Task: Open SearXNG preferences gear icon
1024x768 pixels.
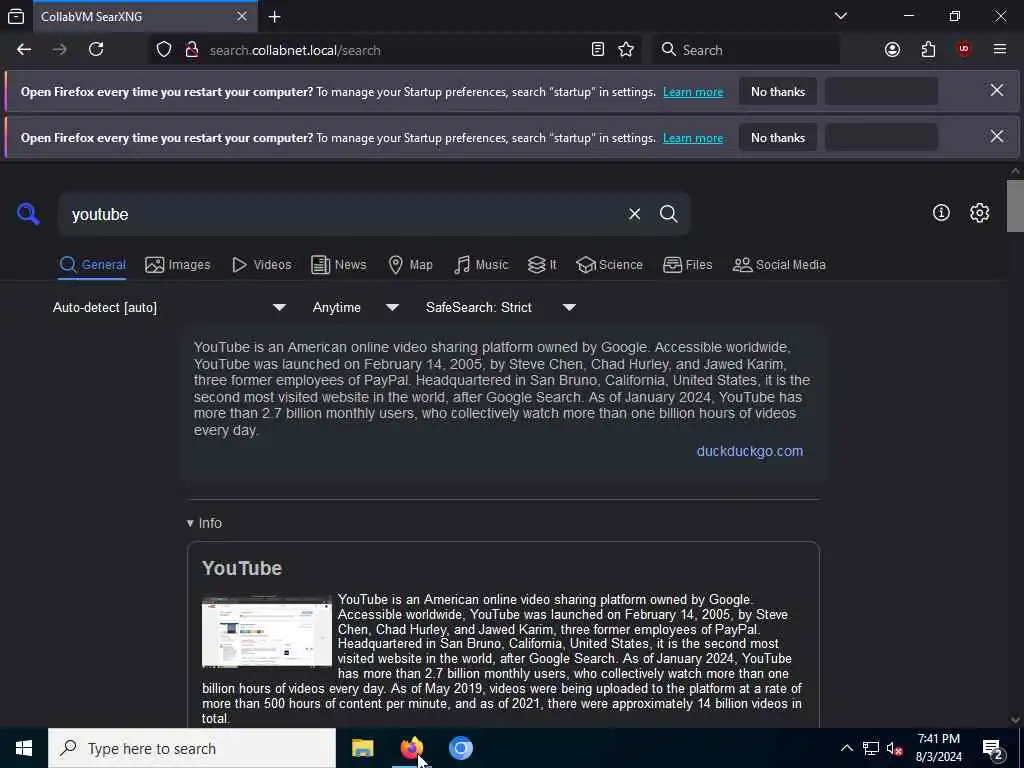Action: [979, 212]
